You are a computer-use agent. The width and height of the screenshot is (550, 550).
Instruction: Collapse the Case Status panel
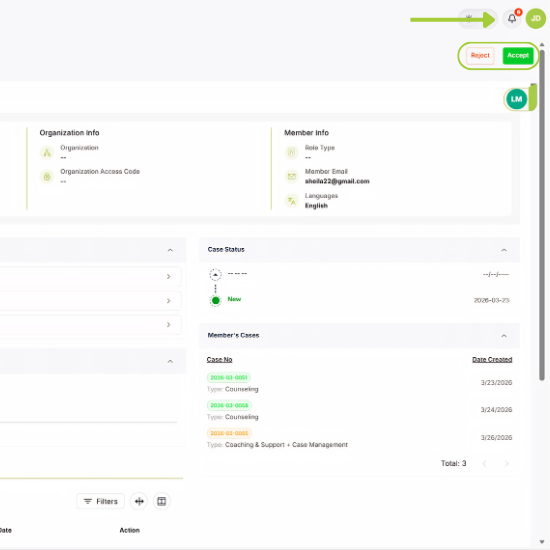[504, 250]
